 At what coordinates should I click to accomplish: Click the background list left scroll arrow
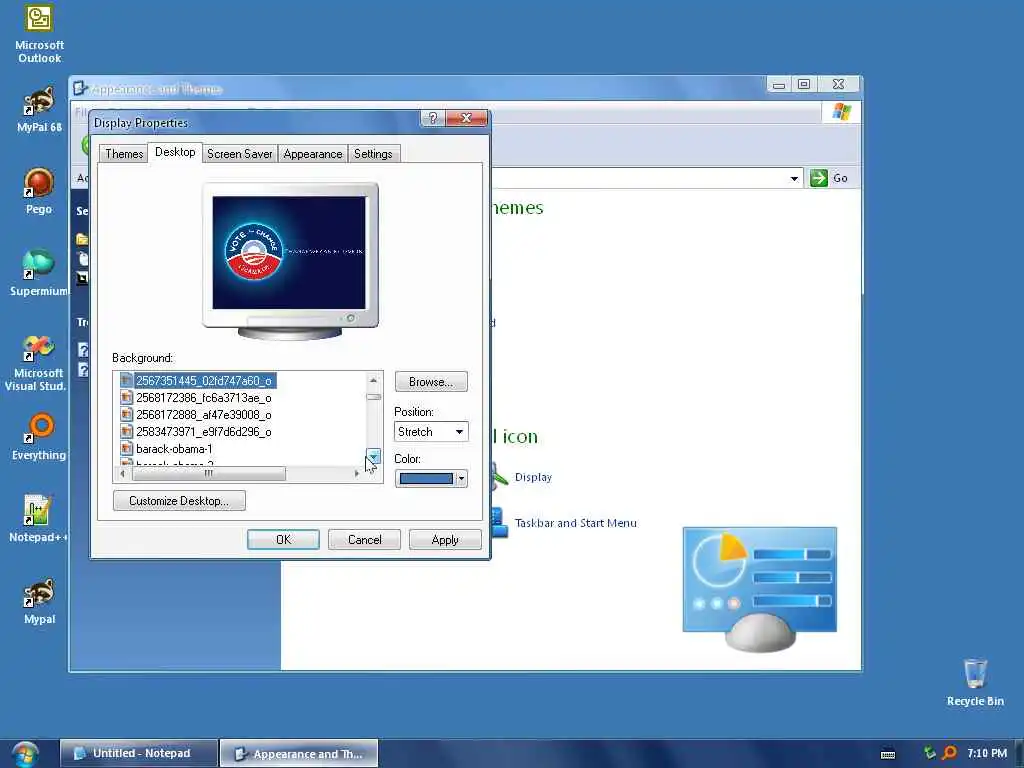[123, 473]
